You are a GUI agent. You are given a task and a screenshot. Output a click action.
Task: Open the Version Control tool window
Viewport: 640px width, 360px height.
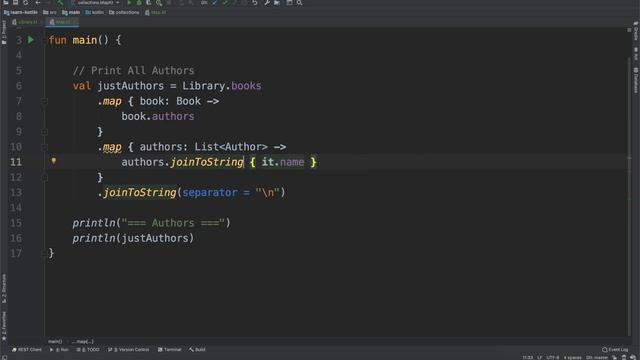tap(129, 350)
